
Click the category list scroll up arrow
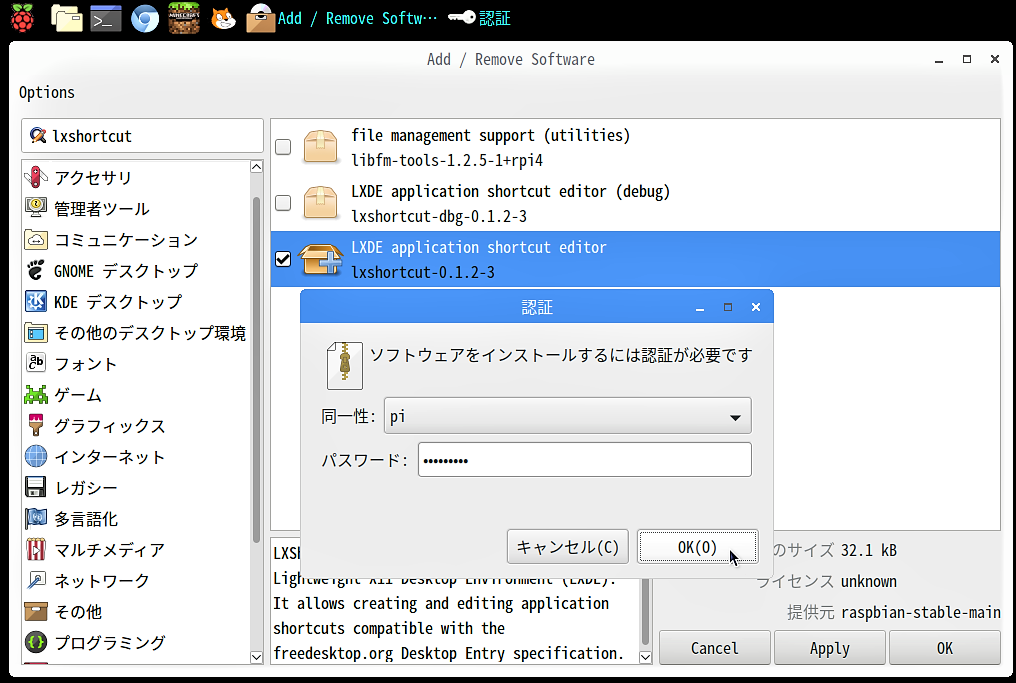[257, 167]
